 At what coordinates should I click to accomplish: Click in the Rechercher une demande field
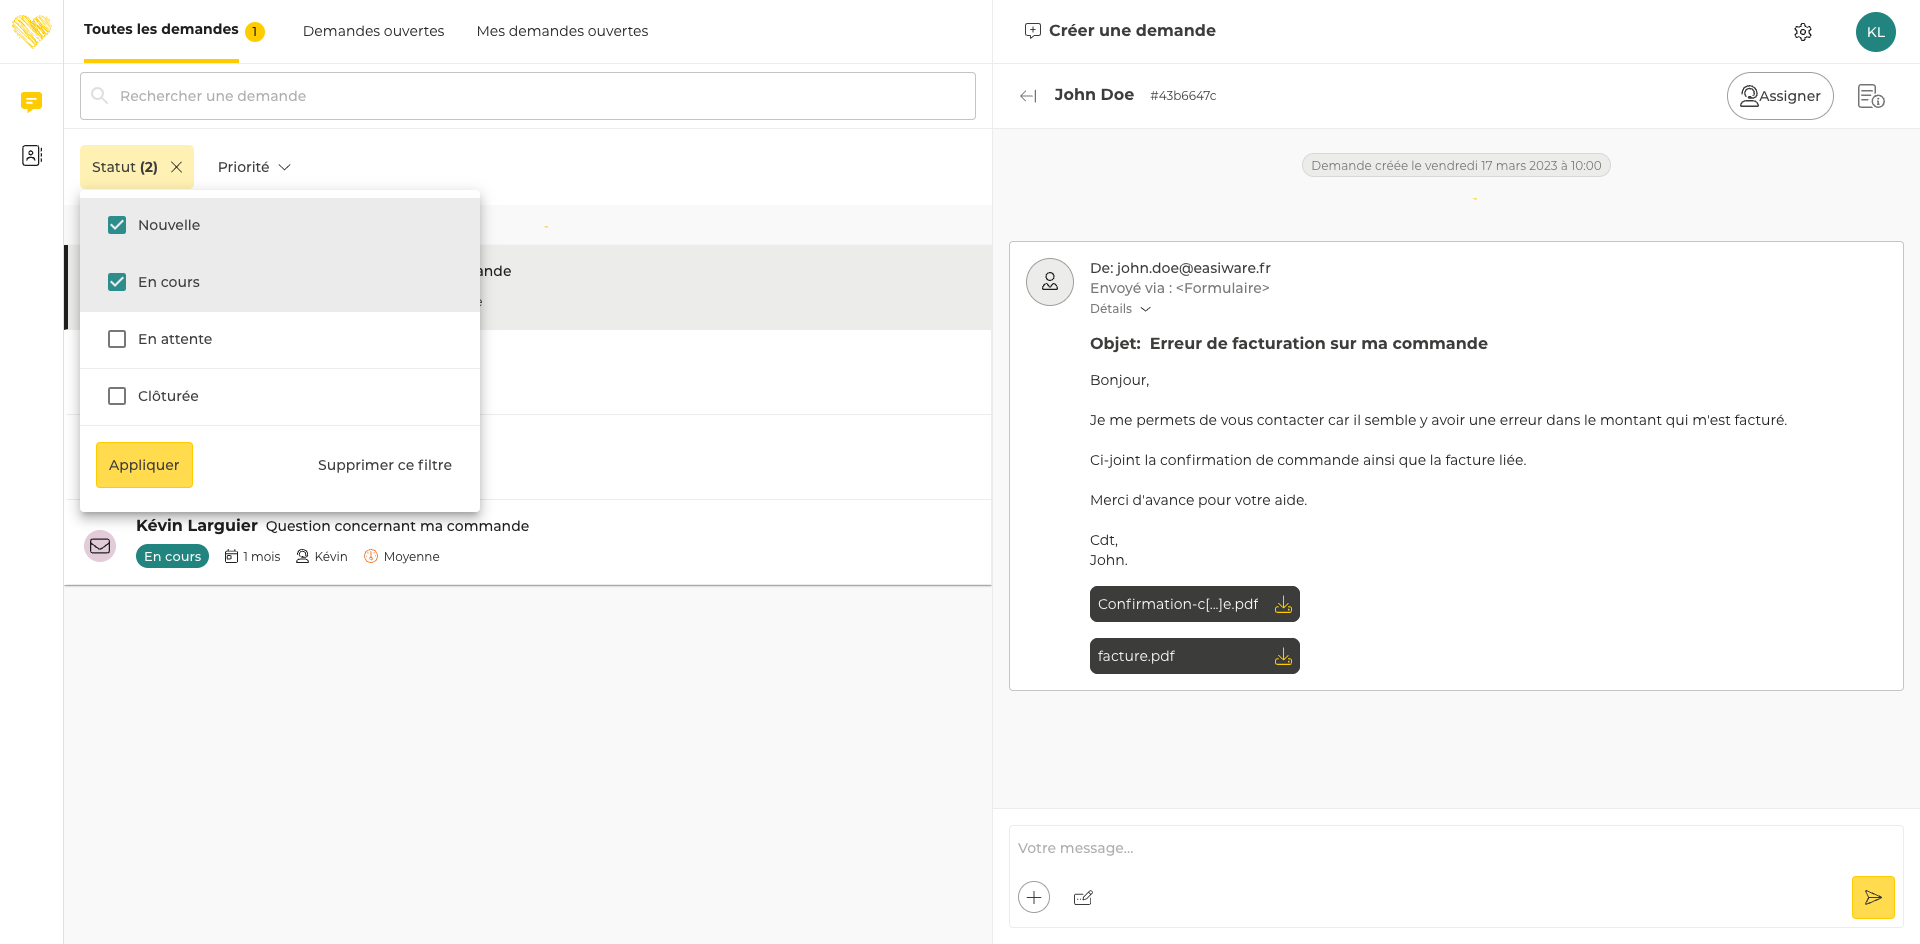528,96
